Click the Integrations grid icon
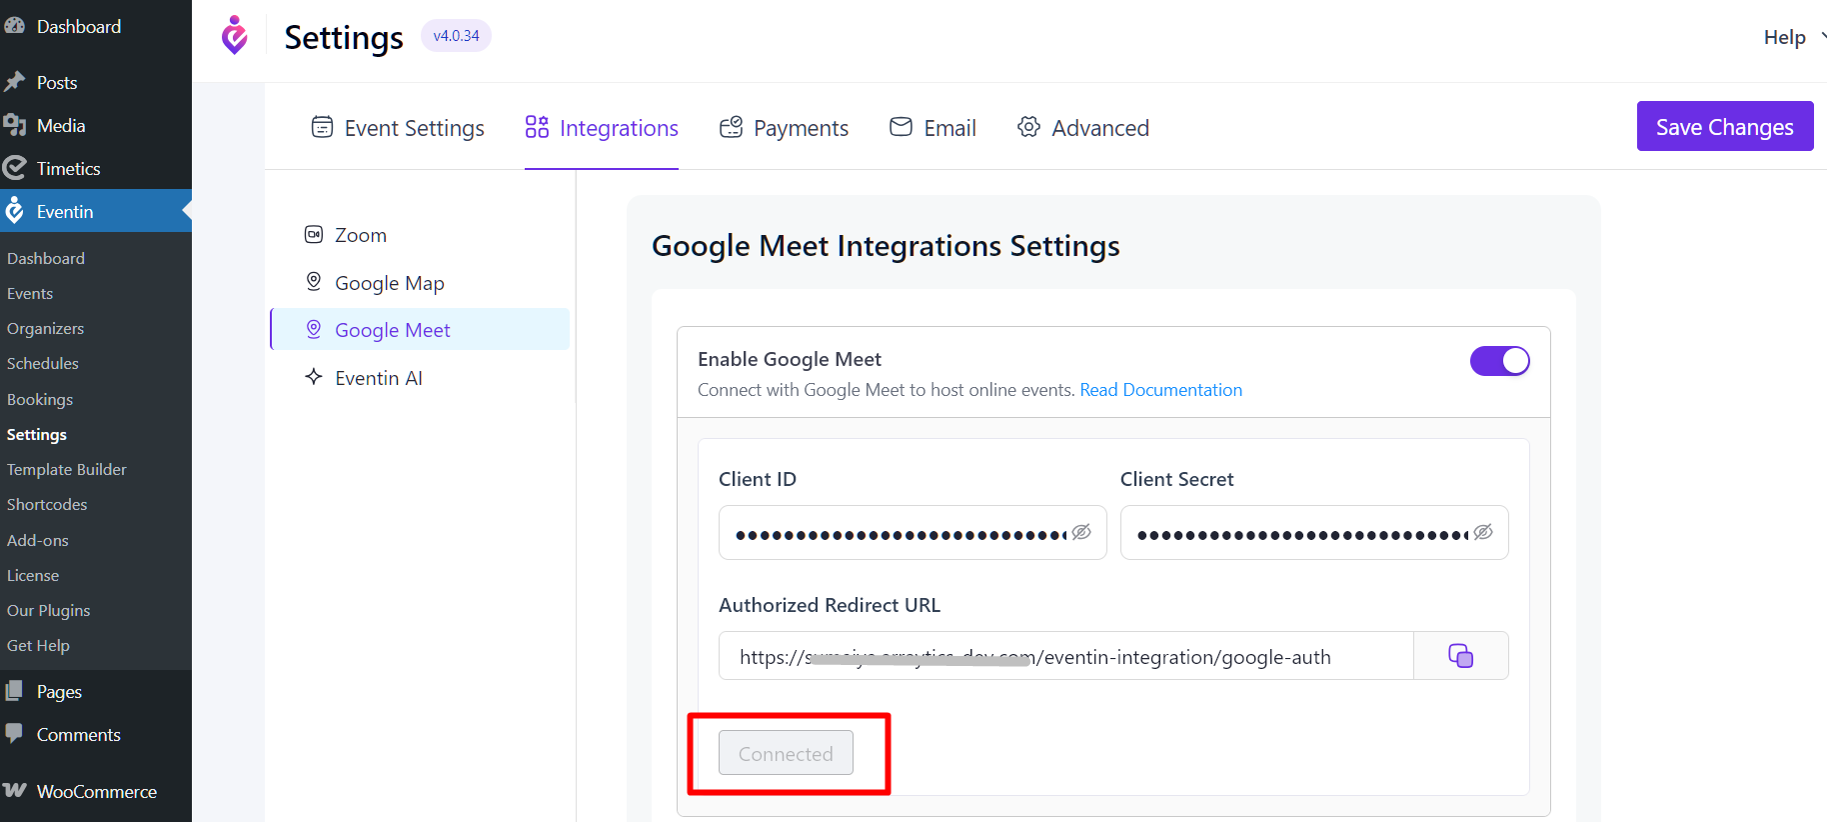1827x822 pixels. [x=537, y=127]
